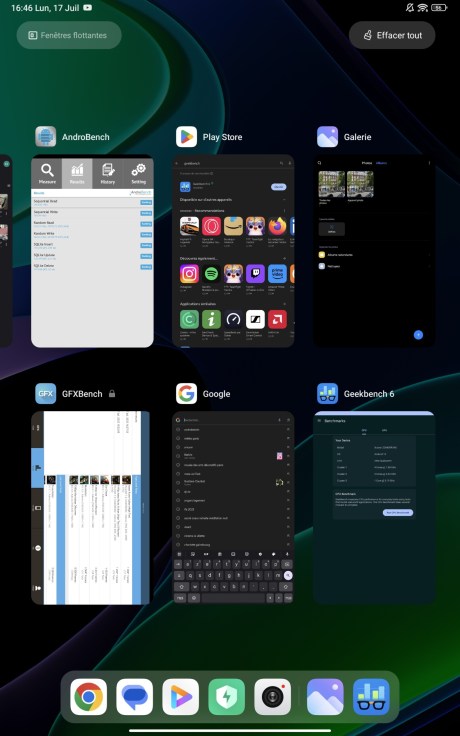Tap the Firefox icon in Play Store recommendations

277,226
